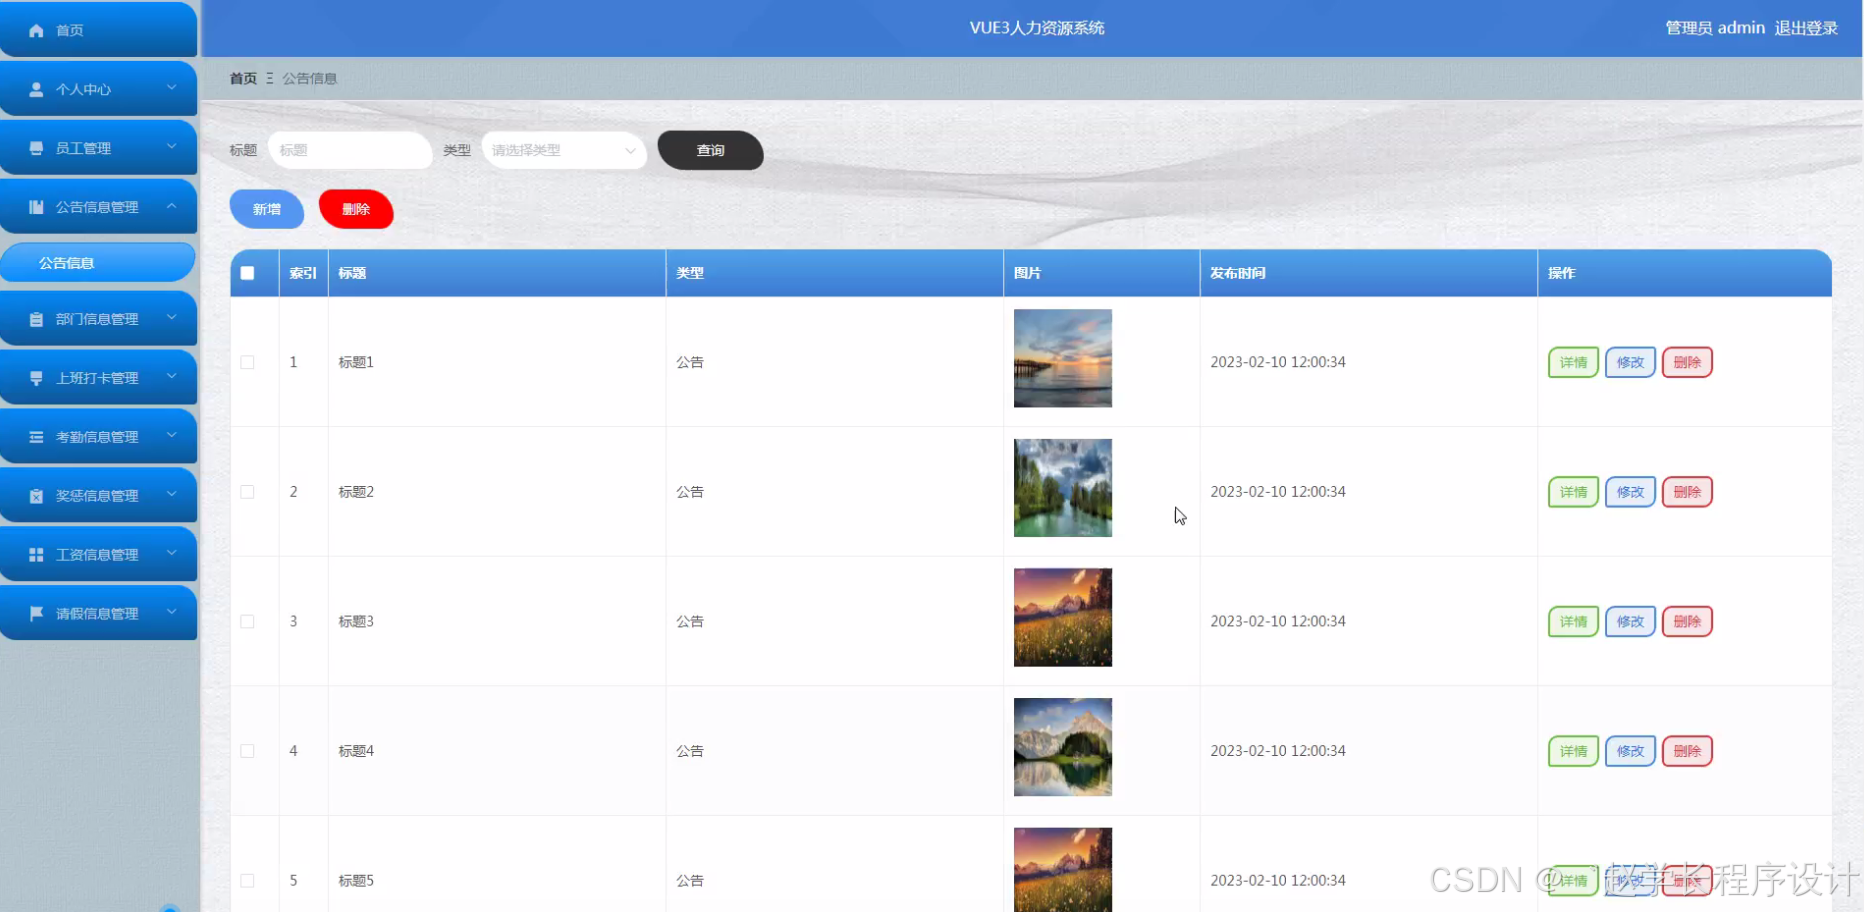
Task: Open 员工管理 via its sidebar icon
Action: click(x=36, y=147)
